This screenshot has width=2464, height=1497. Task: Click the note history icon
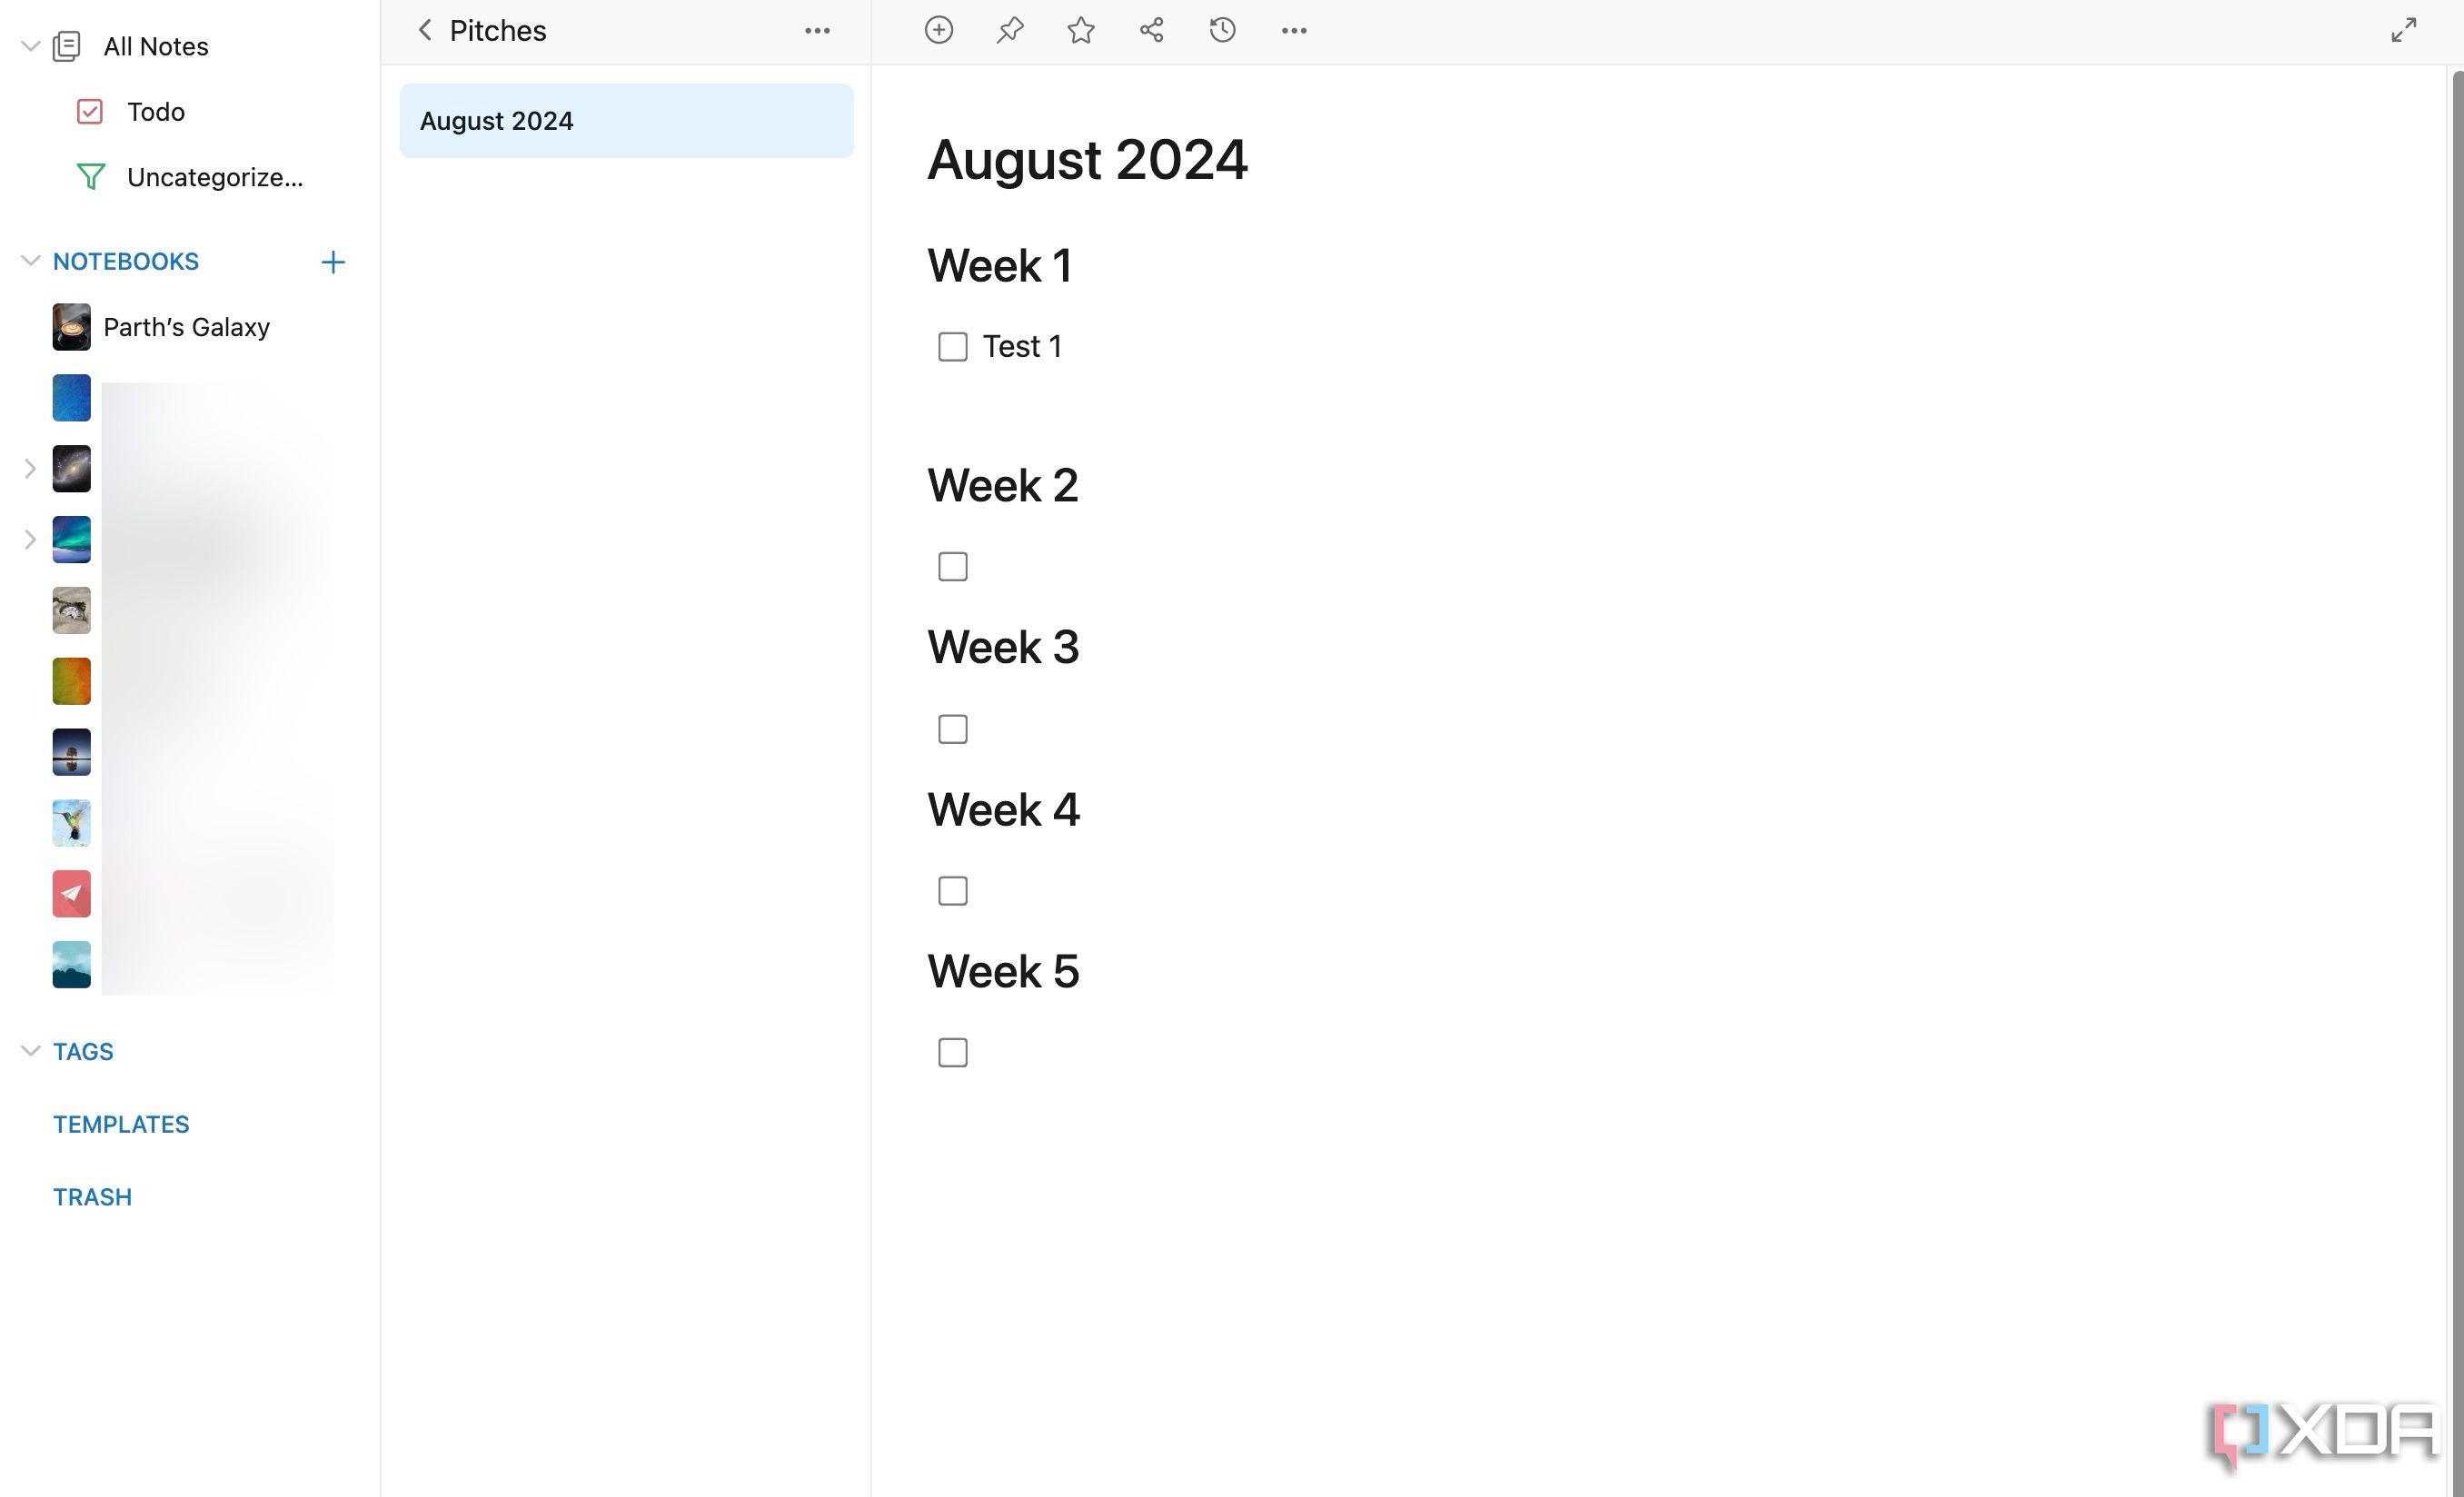pyautogui.click(x=1221, y=30)
